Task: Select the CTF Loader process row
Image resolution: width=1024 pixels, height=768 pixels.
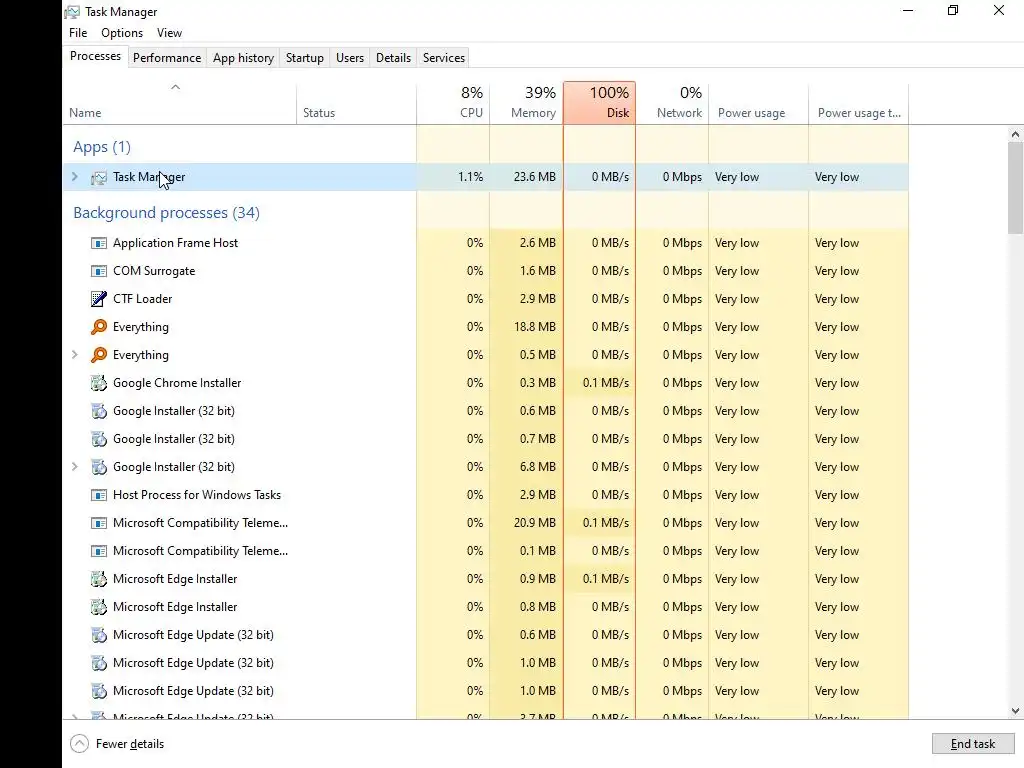Action: coord(485,299)
